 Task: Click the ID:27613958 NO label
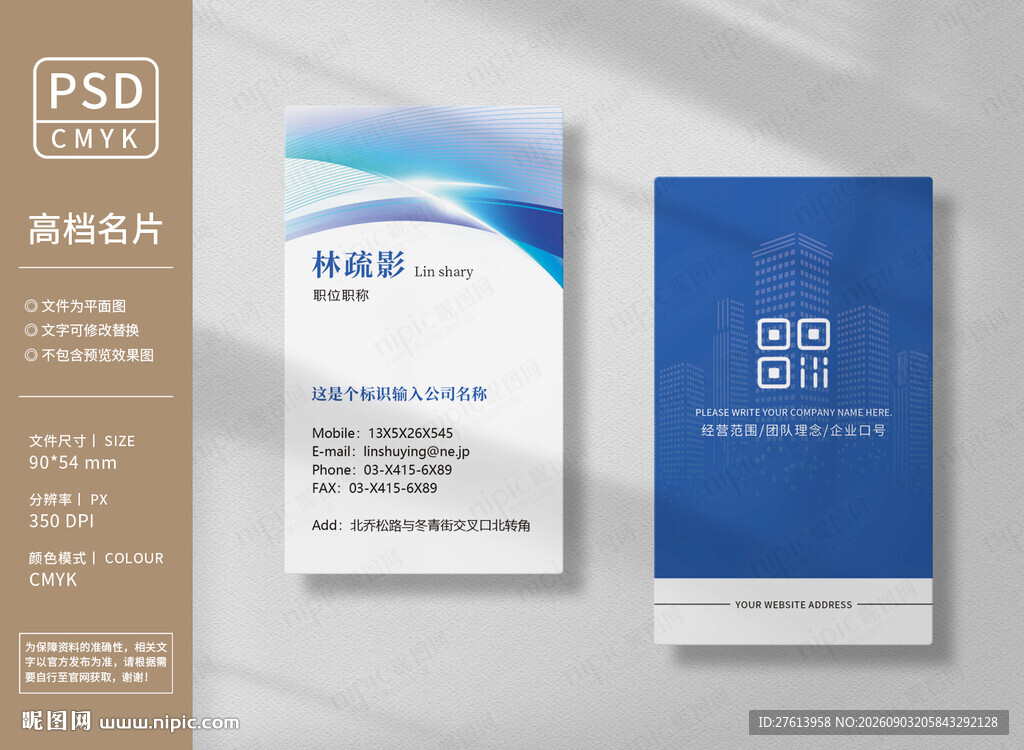coord(878,723)
